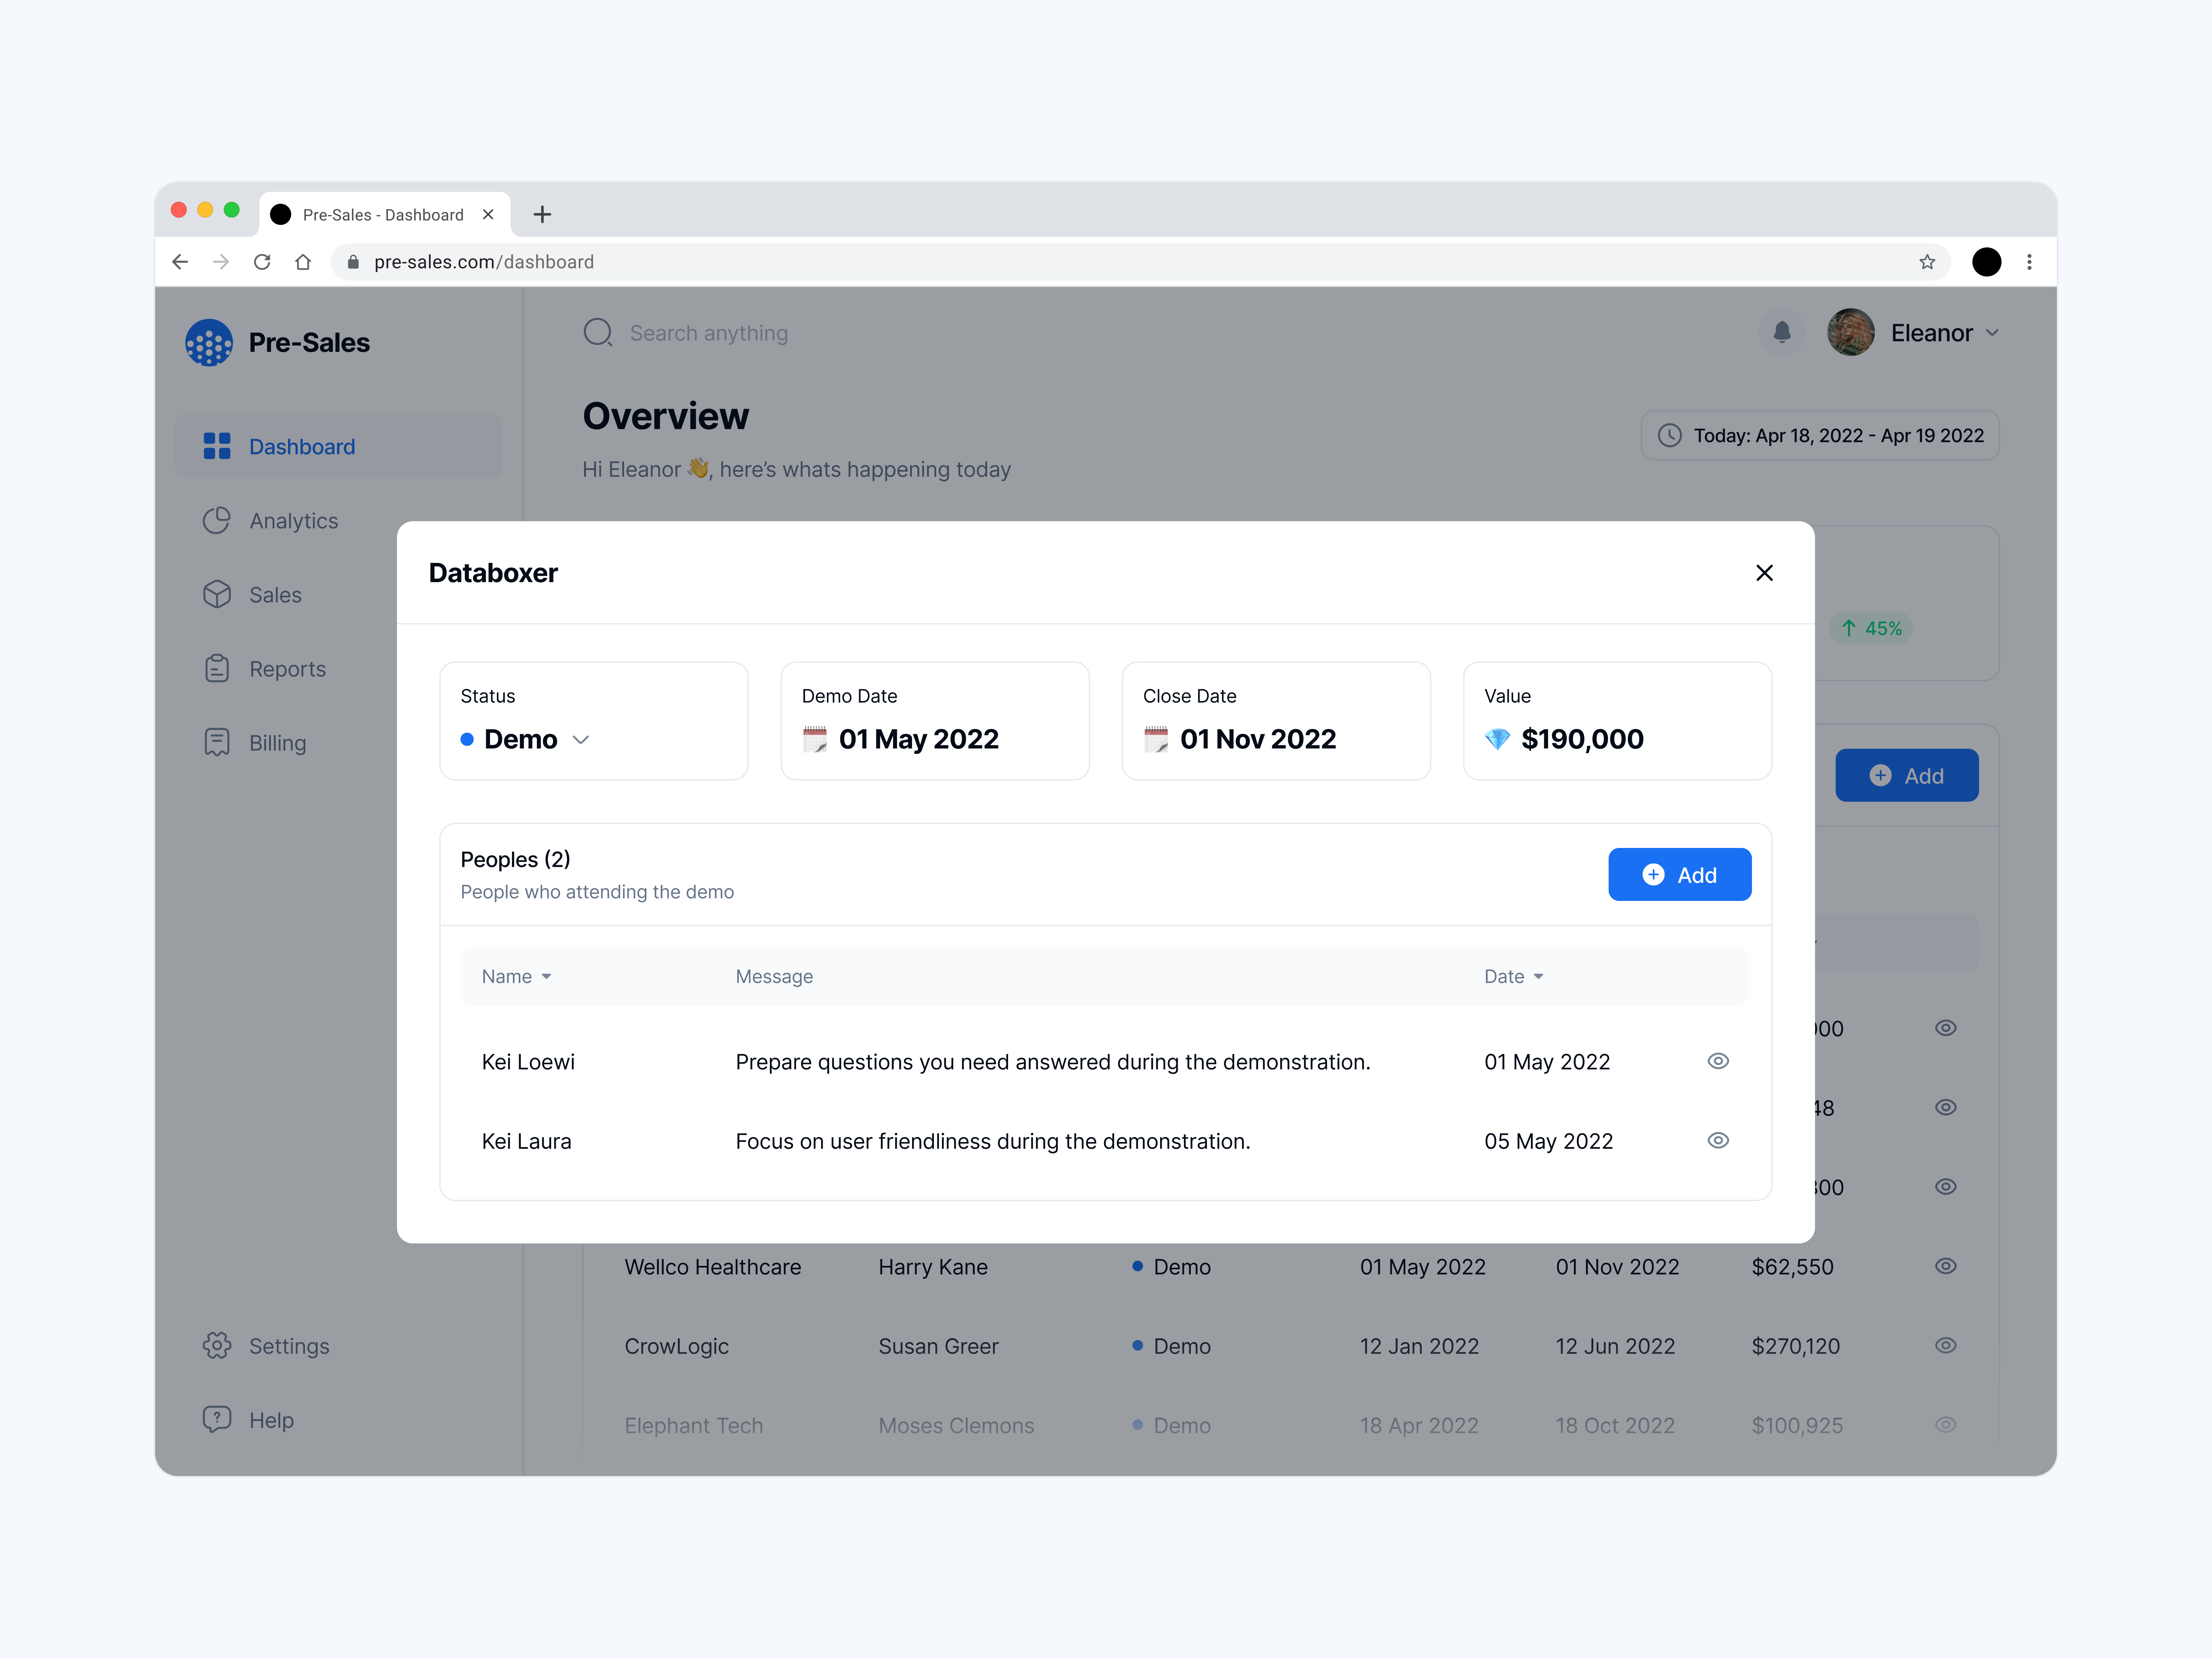2212x1659 pixels.
Task: View details for Kei Laura's message
Action: (1718, 1140)
